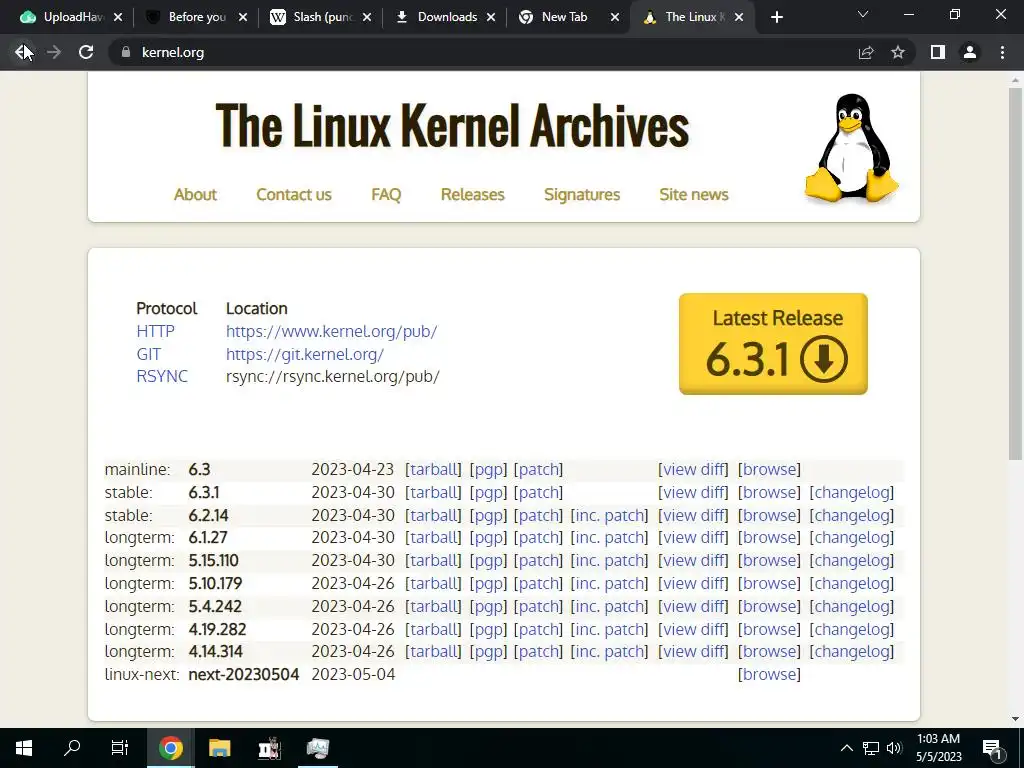Download Latest Release 6.3.1 button
Image resolution: width=1024 pixels, height=768 pixels.
pyautogui.click(x=773, y=344)
